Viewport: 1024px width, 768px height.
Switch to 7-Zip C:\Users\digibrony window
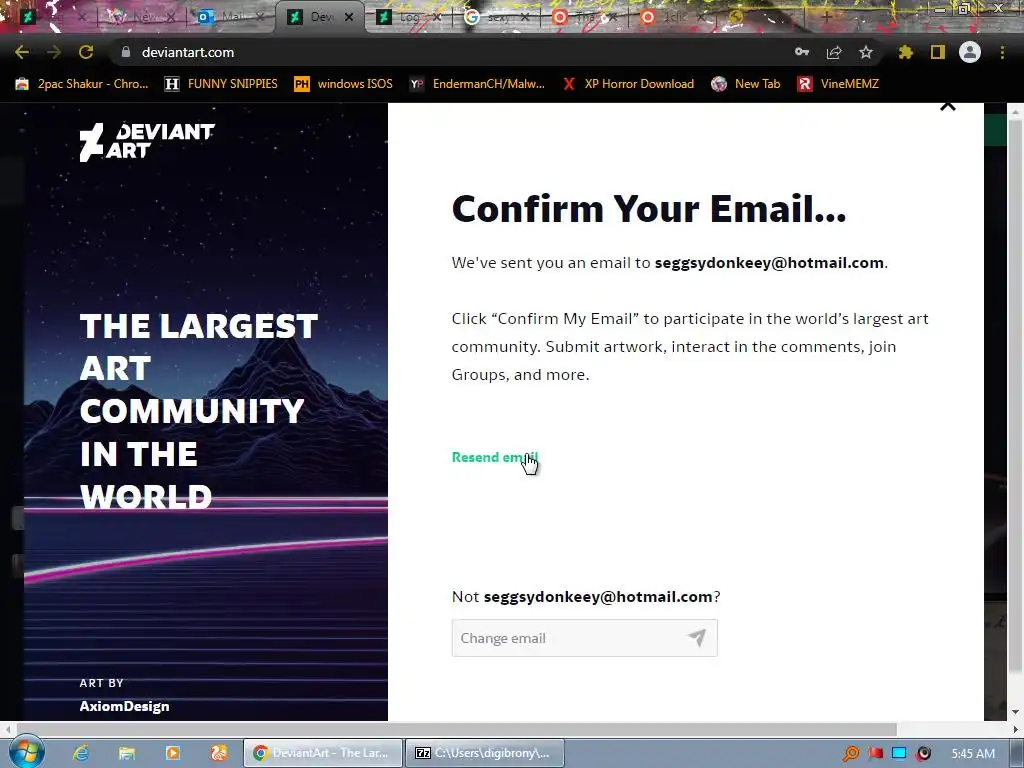click(x=485, y=753)
